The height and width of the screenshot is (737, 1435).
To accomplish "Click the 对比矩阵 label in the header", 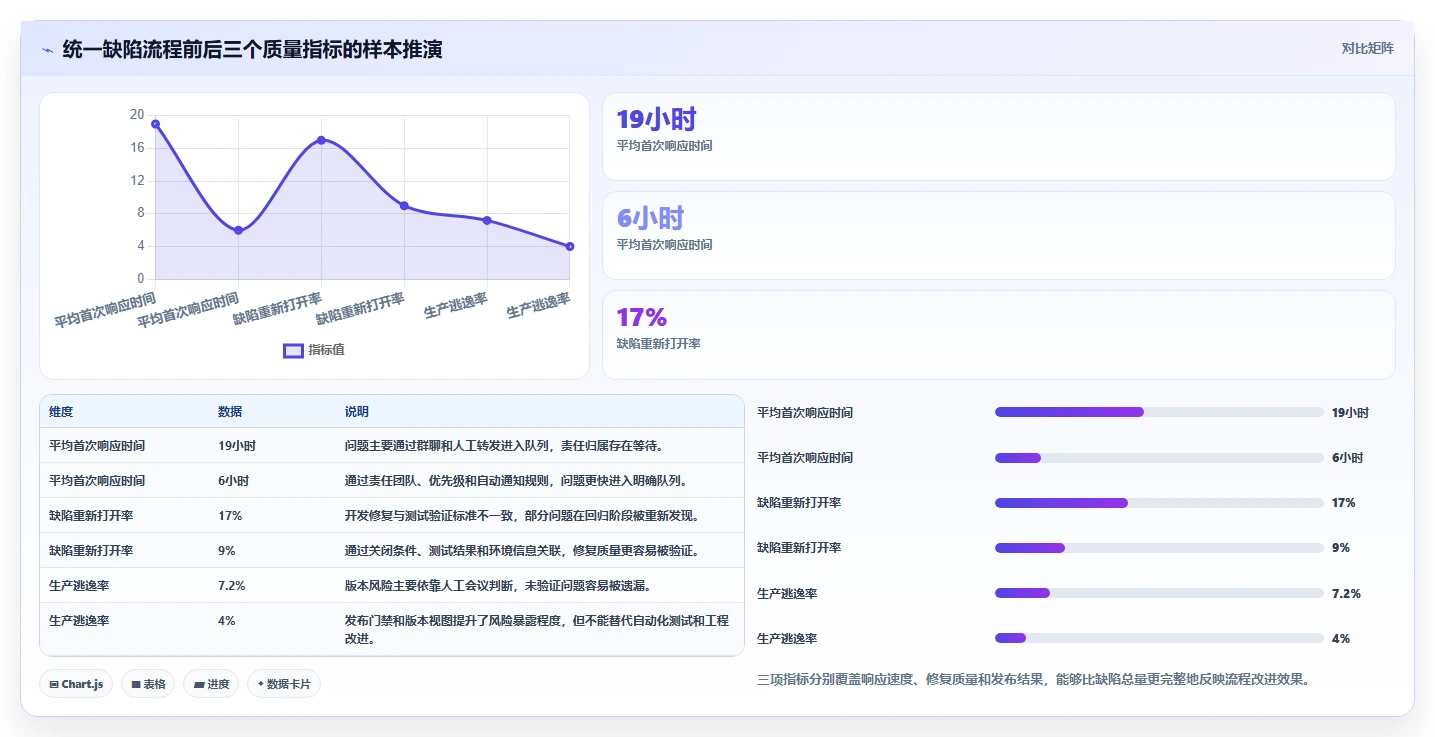I will (x=1367, y=48).
